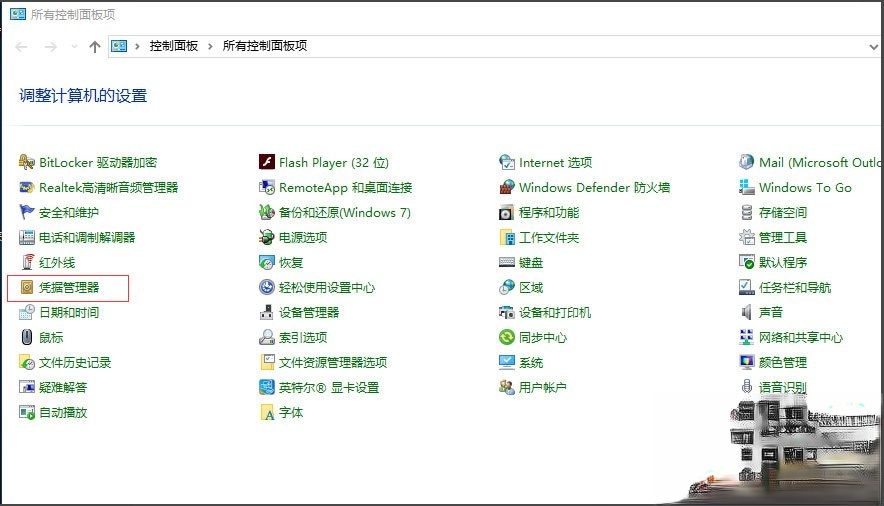The width and height of the screenshot is (884, 506).
Task: Click the 用户帐户 icon
Action: [x=507, y=387]
